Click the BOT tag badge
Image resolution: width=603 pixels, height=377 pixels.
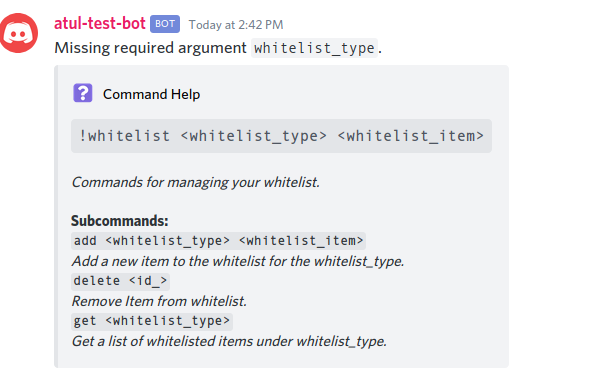pos(165,24)
